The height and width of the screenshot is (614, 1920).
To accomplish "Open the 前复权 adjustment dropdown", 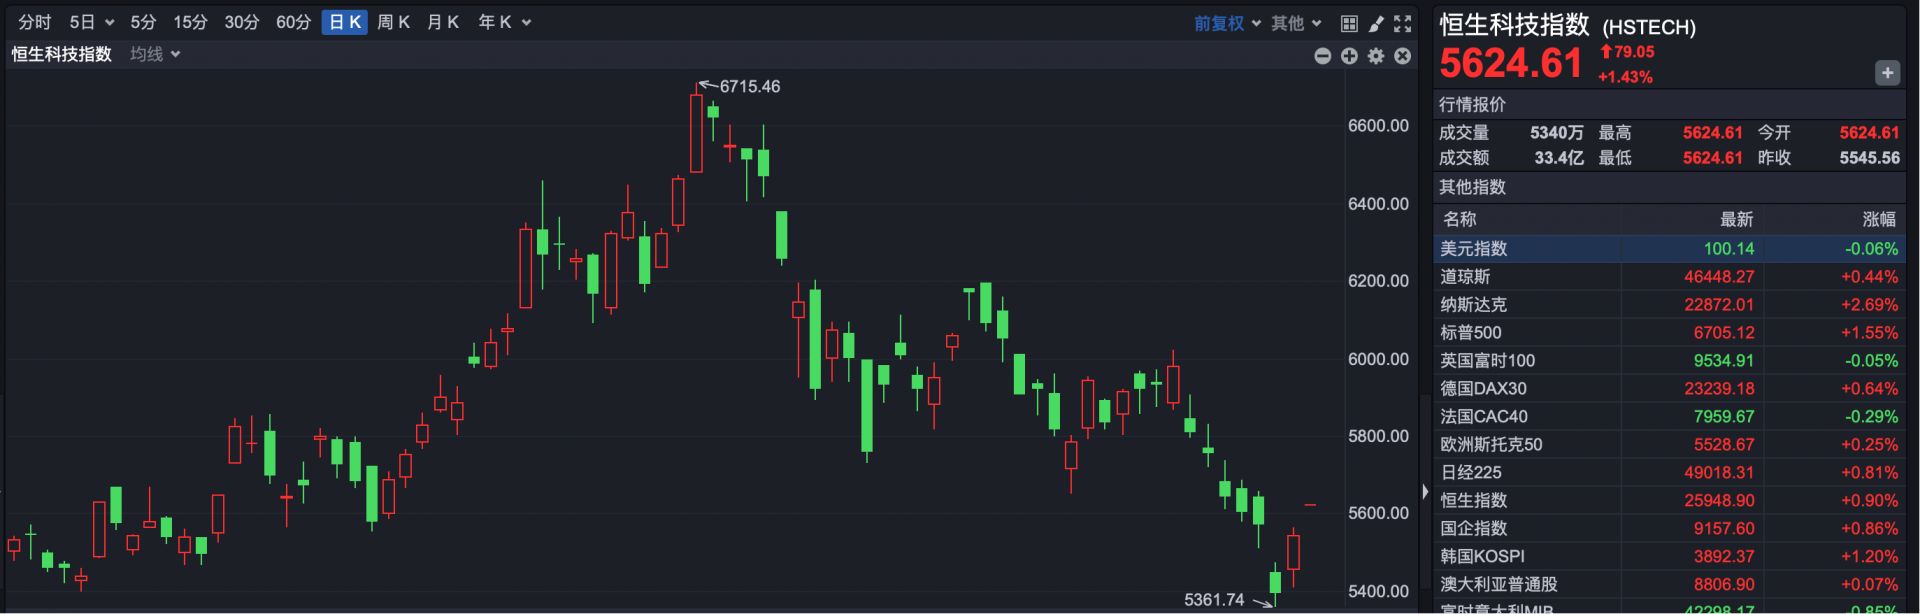I will [x=1227, y=23].
